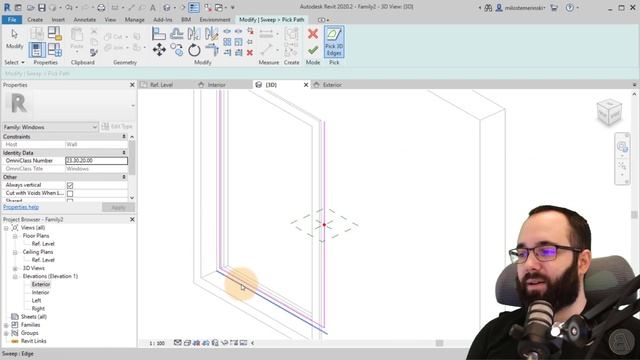Close the Properties palette
Image resolution: width=640 pixels, height=360 pixels.
coord(132,85)
